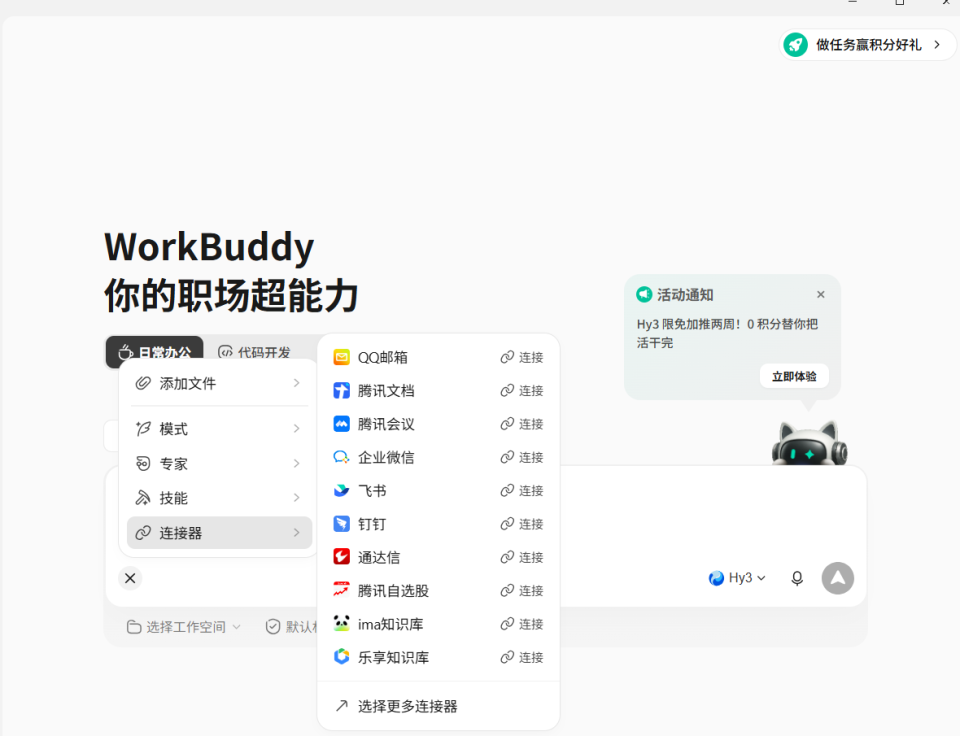Click the 连接器 link icon in menu
Viewport: 960px width, 736px height.
pyautogui.click(x=143, y=533)
